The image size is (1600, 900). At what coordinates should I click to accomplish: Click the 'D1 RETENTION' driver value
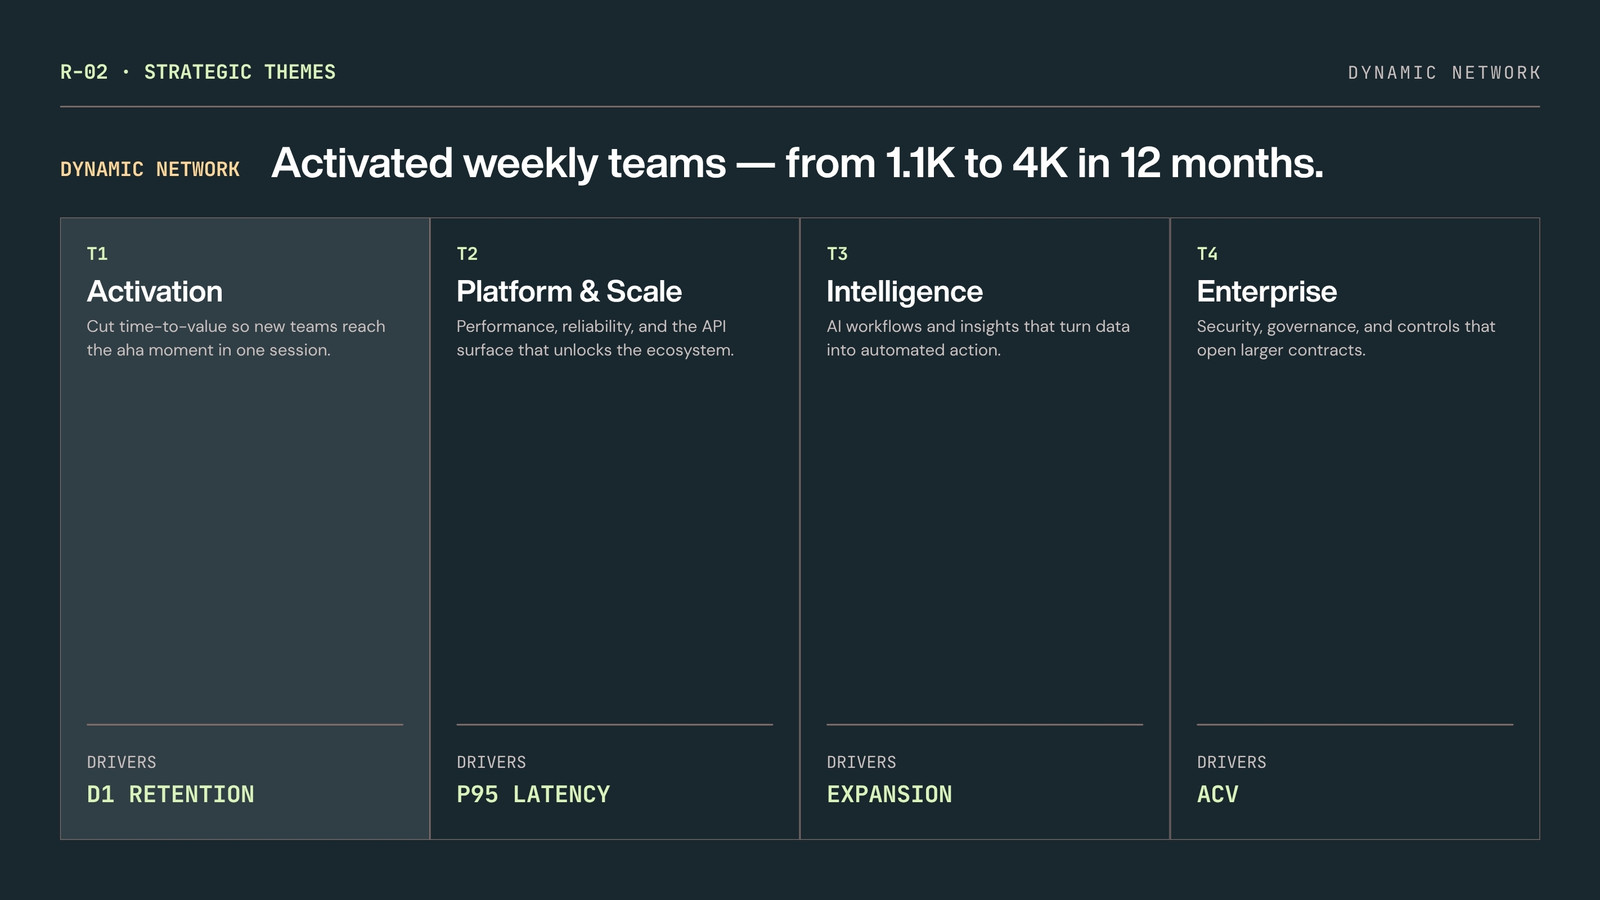click(x=171, y=794)
